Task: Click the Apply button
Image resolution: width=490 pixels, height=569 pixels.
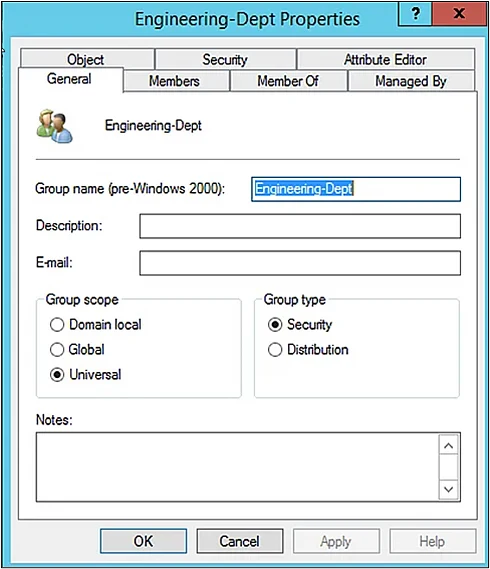Action: 336,541
